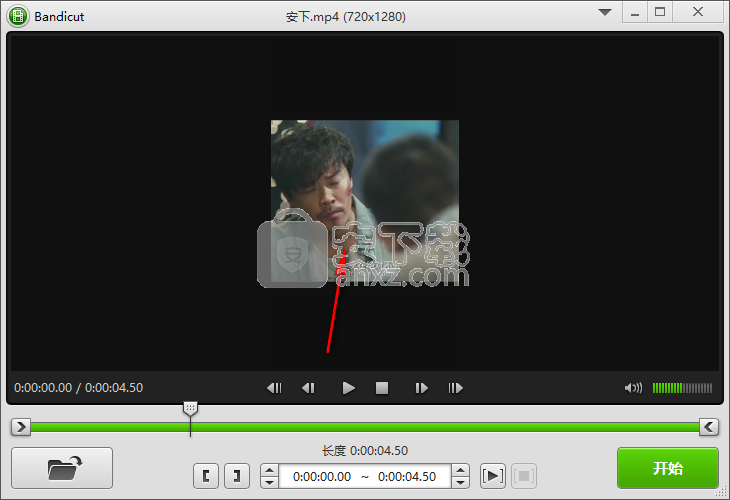Click the green 开始 button
730x500 pixels.
667,468
